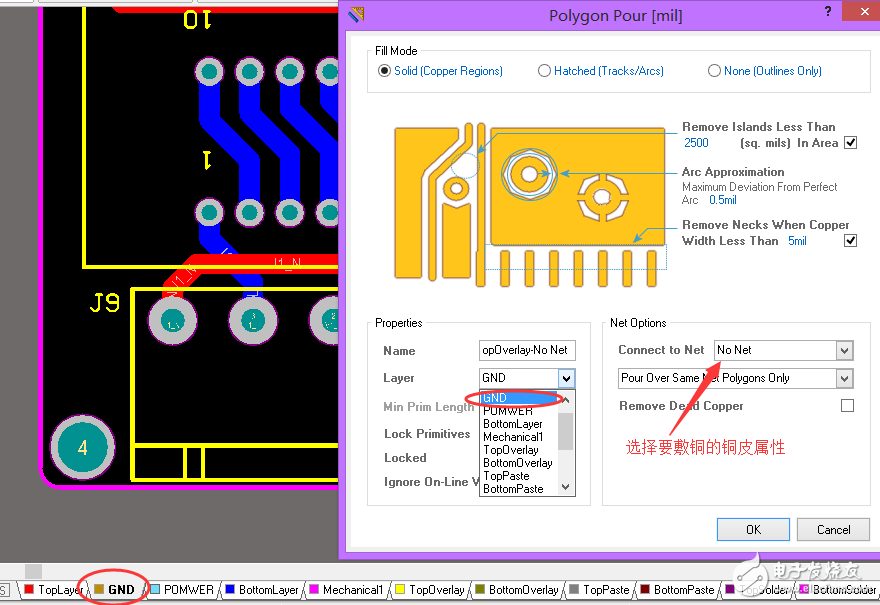The image size is (880, 605).
Task: Enable Remove Dead Copper checkbox
Action: coord(847,405)
